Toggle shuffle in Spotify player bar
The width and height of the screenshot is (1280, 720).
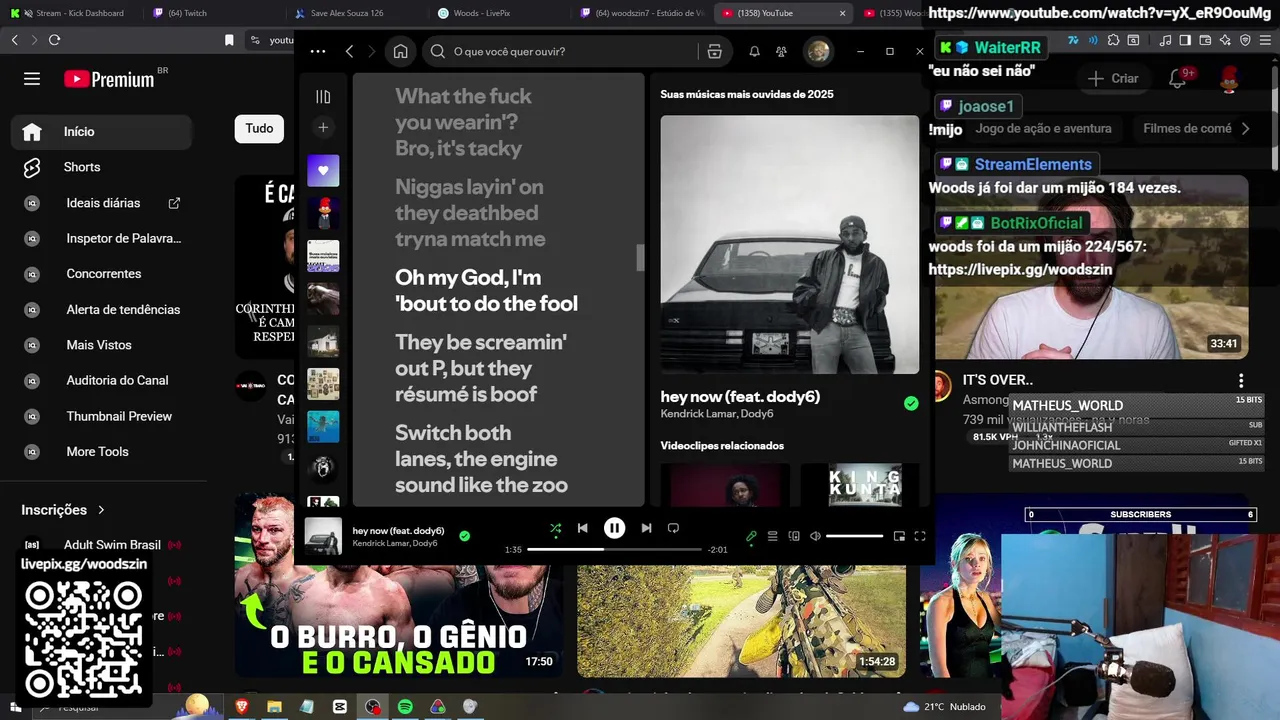pos(555,528)
